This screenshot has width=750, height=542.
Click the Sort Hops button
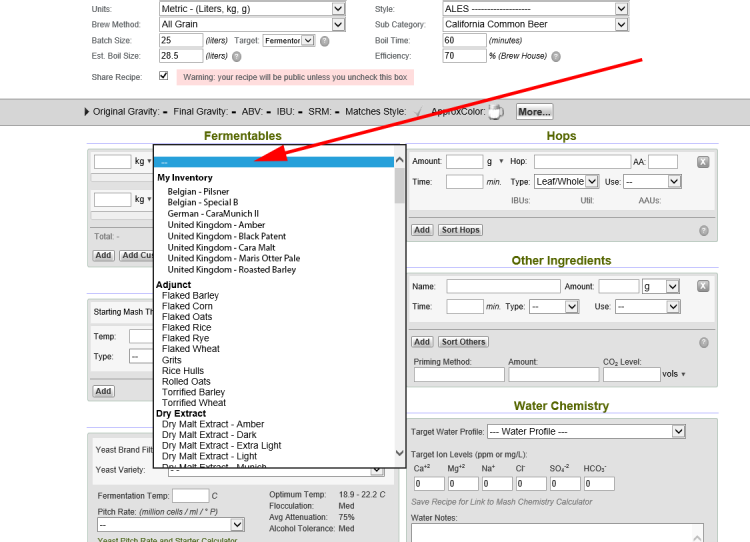click(460, 230)
